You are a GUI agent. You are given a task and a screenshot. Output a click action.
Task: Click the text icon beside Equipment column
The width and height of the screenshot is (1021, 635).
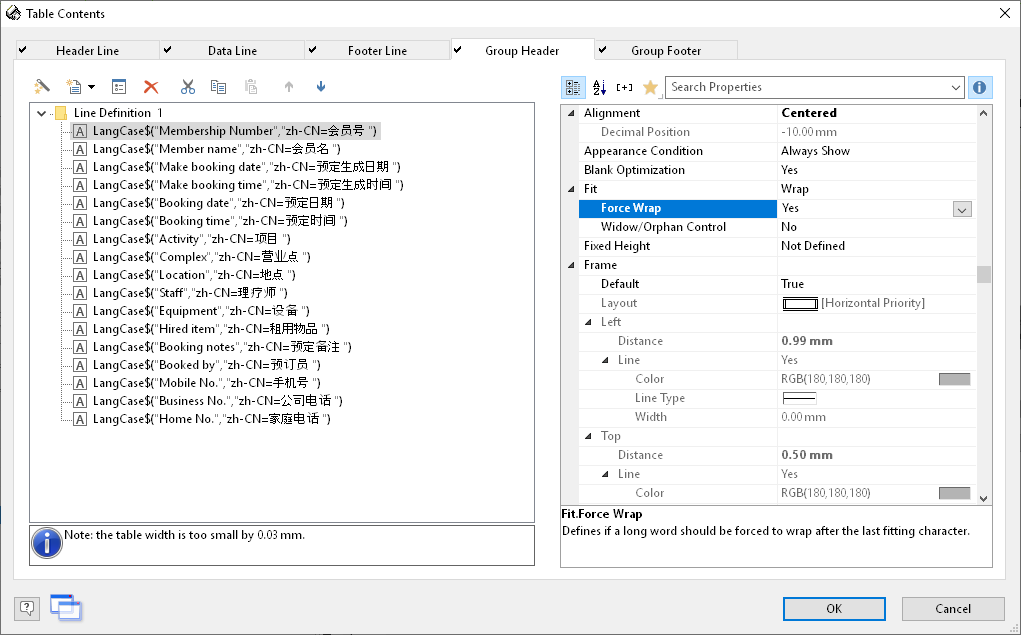pyautogui.click(x=80, y=311)
